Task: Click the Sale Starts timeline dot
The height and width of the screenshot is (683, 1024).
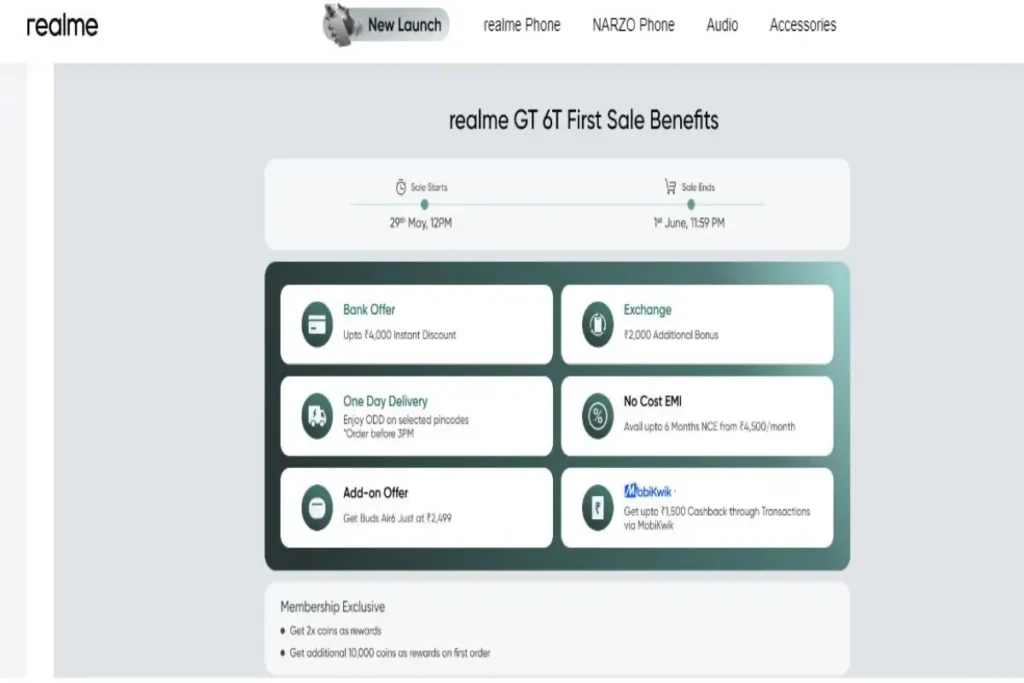Action: pos(424,204)
